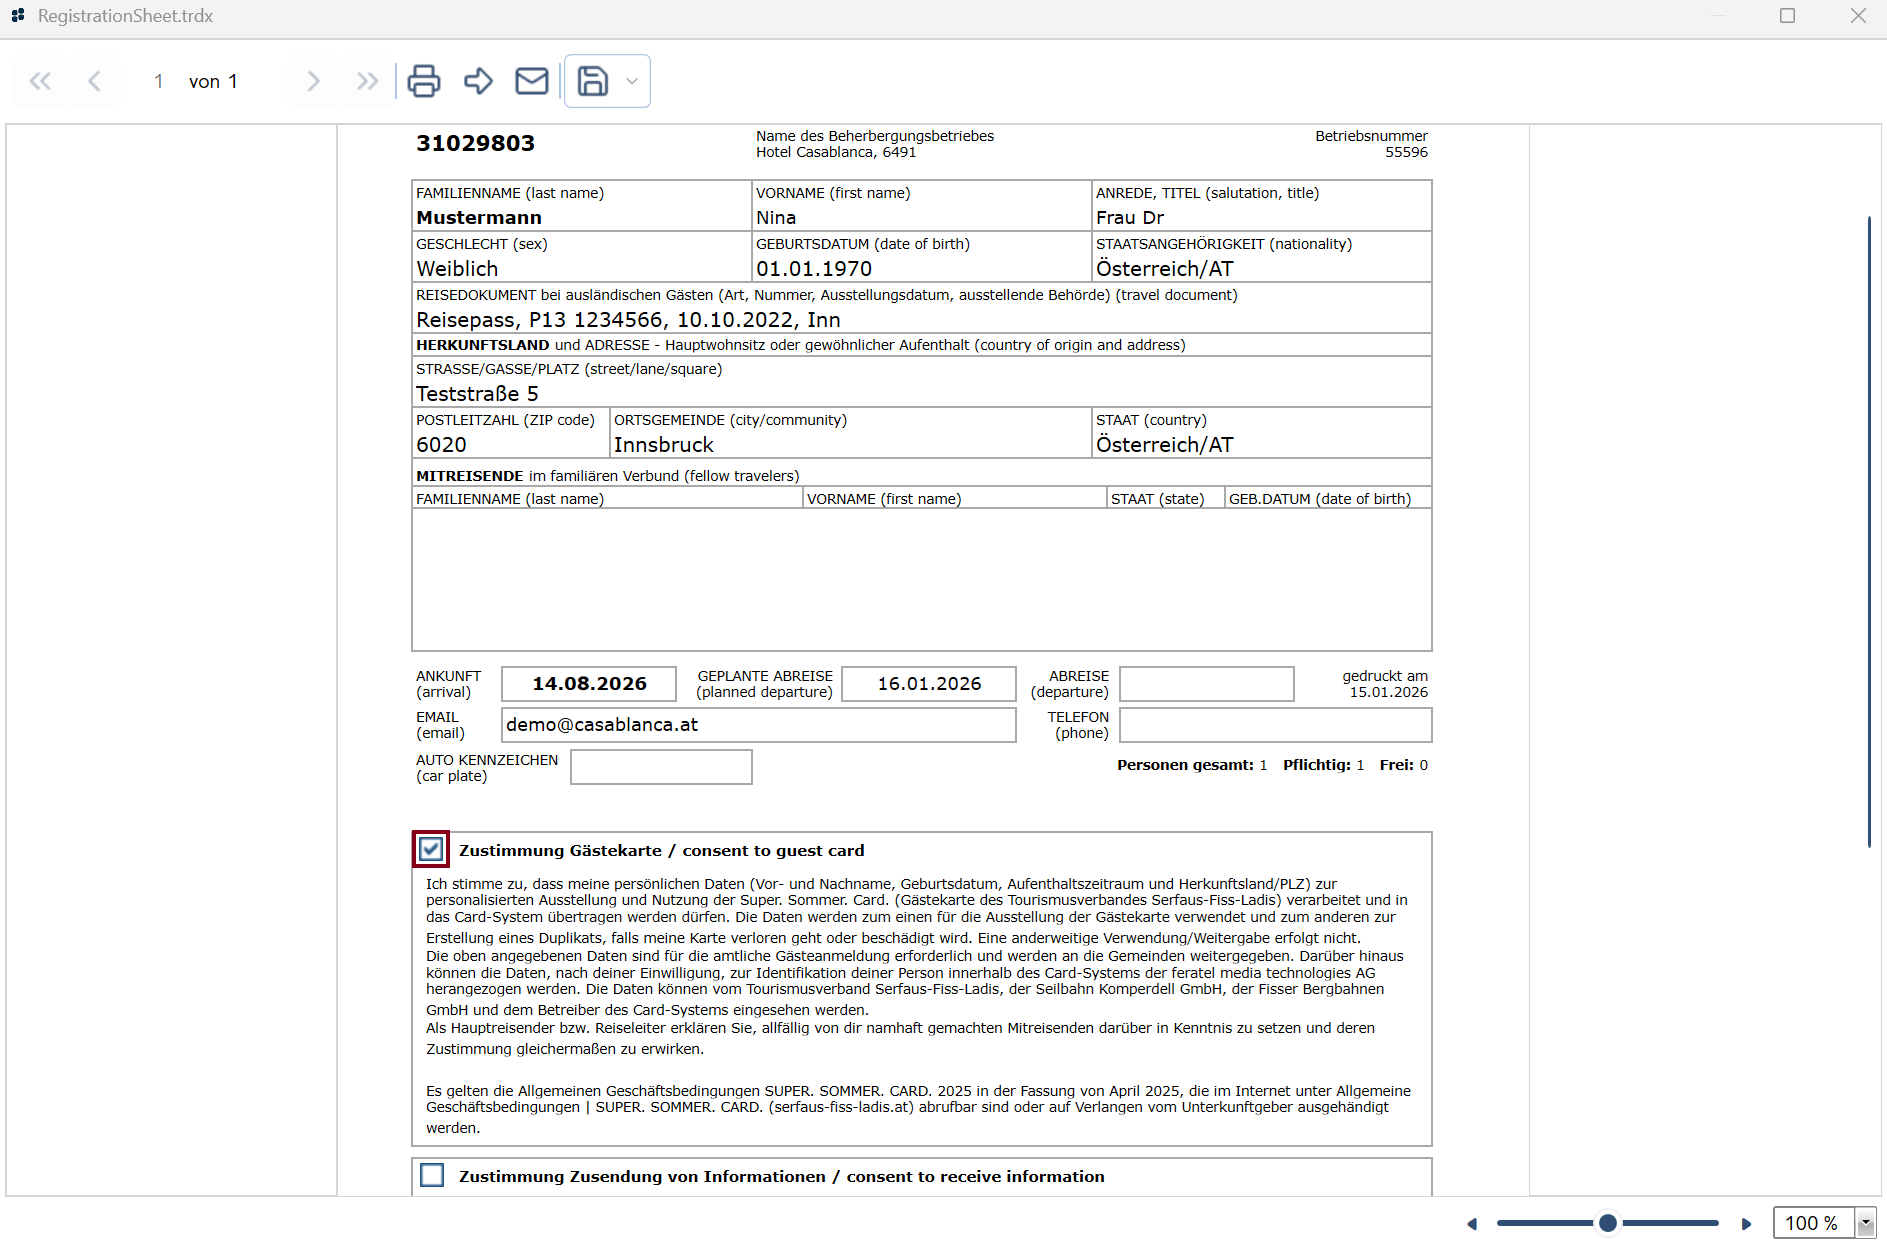
Task: Go to first page using double-left arrows
Action: [40, 82]
